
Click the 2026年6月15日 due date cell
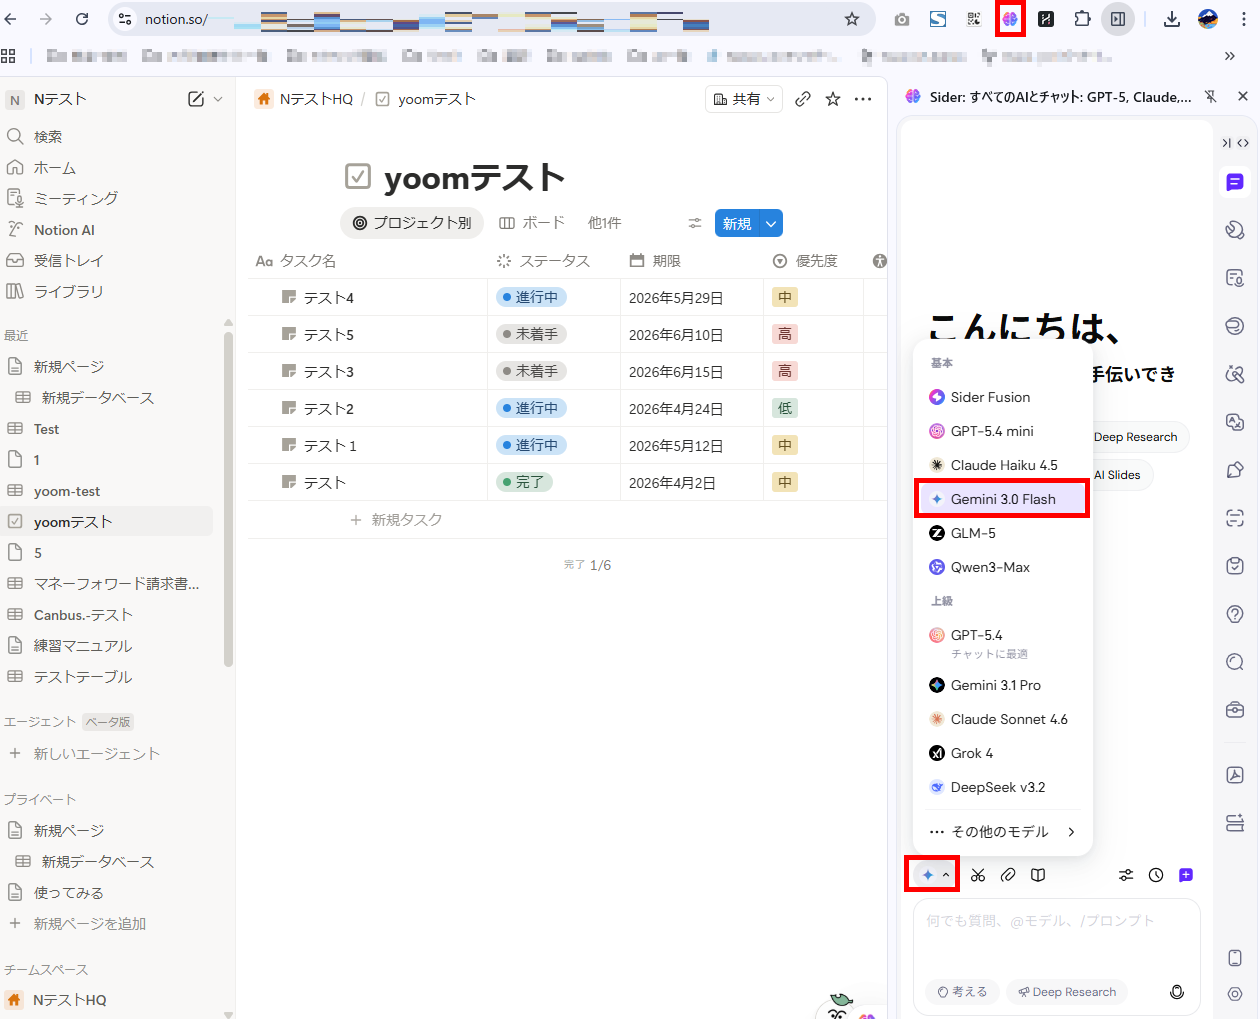click(691, 371)
